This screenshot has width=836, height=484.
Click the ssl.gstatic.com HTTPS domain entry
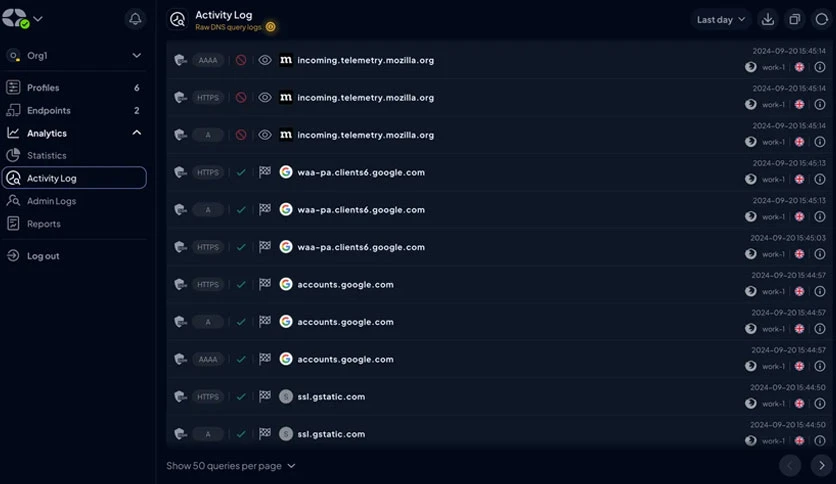pyautogui.click(x=331, y=397)
